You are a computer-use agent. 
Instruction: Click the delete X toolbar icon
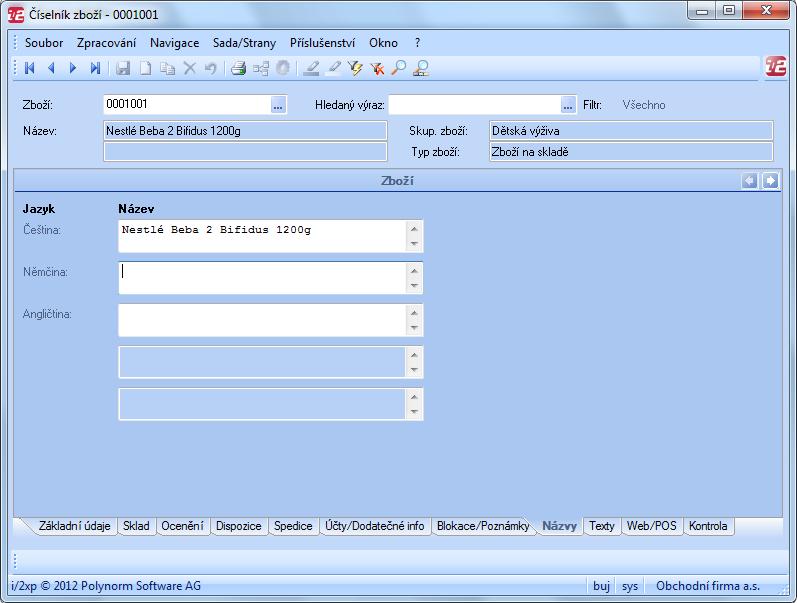pos(190,68)
